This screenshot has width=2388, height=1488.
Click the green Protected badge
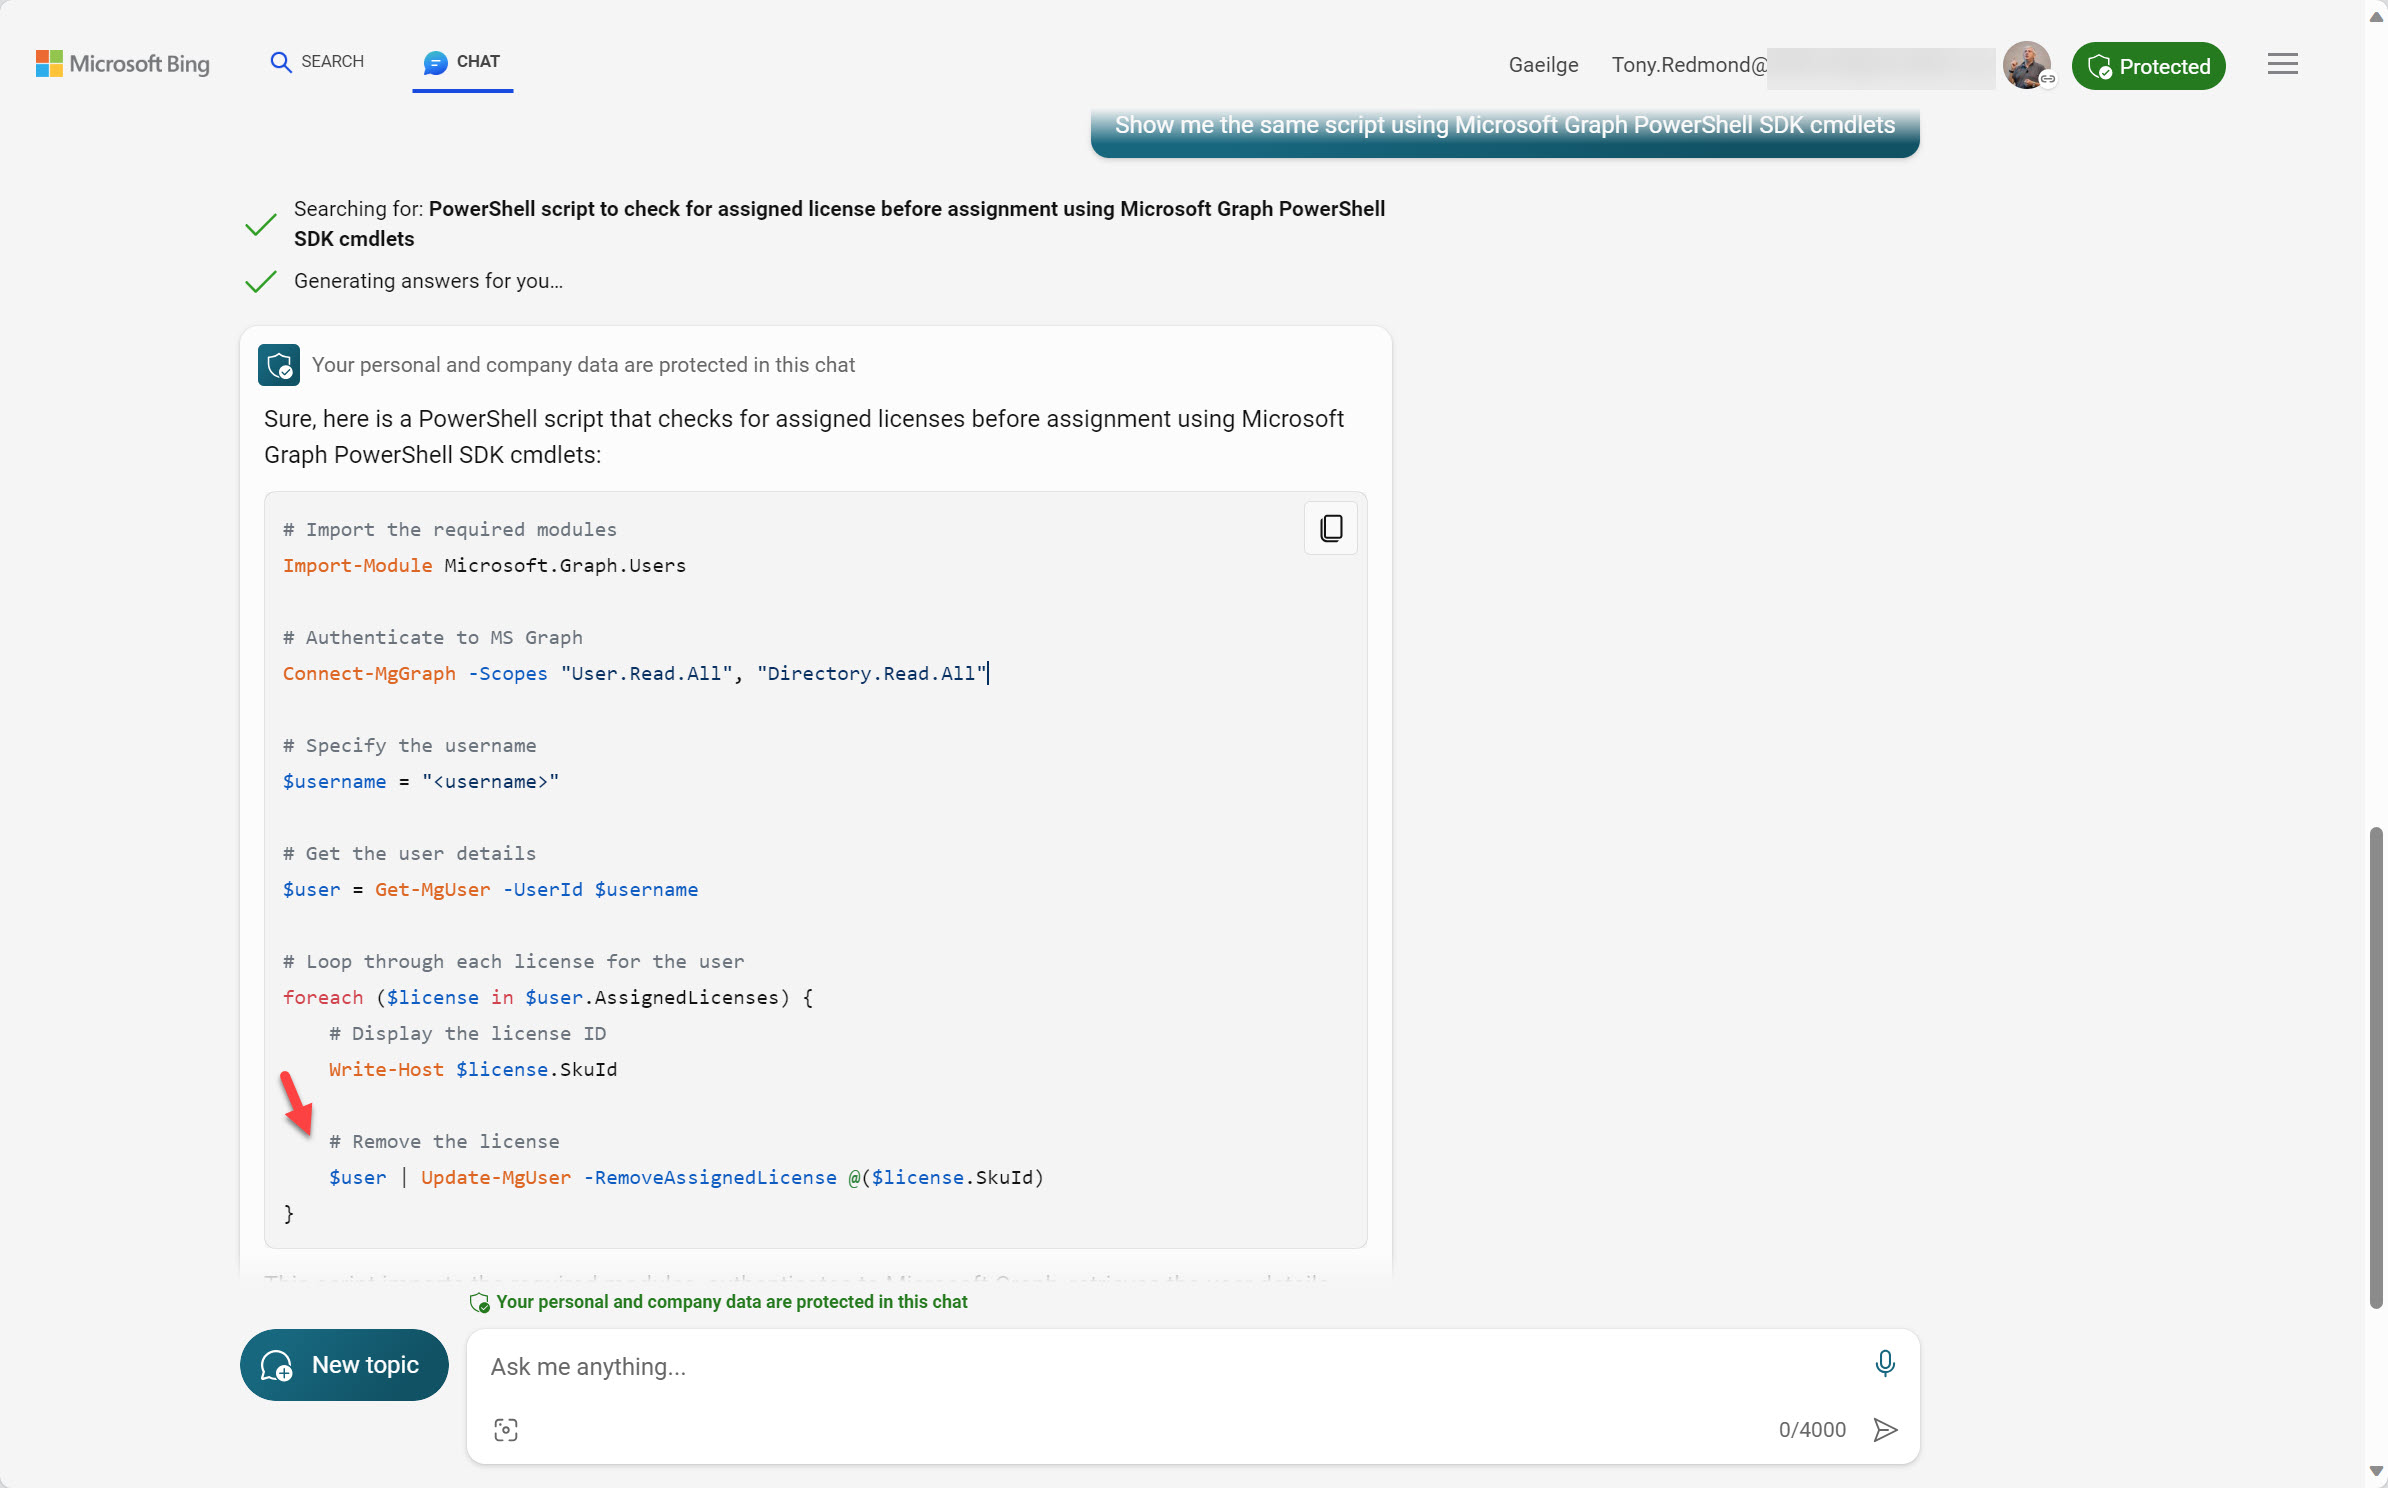click(x=2148, y=66)
